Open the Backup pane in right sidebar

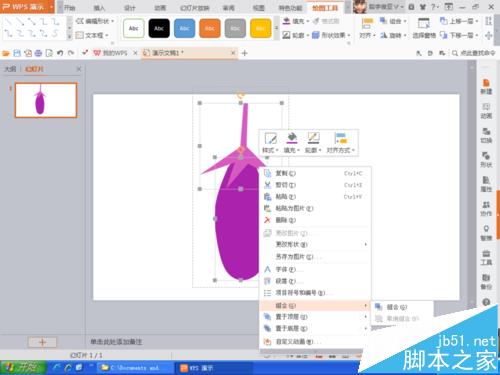click(486, 282)
